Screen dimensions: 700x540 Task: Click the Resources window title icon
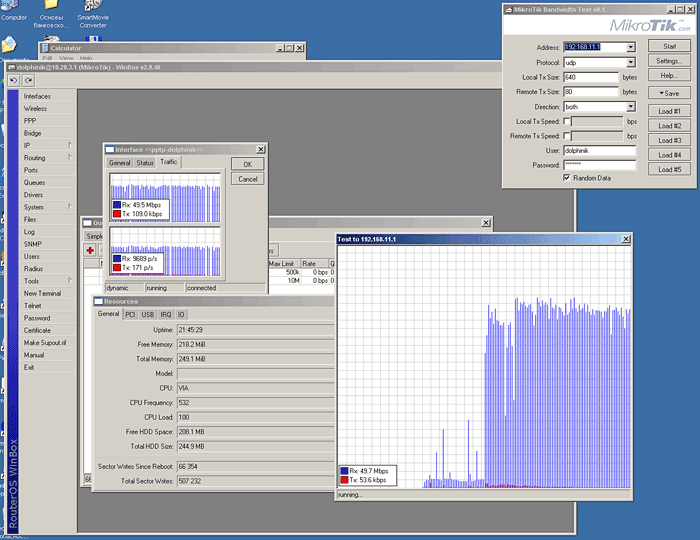pos(99,301)
